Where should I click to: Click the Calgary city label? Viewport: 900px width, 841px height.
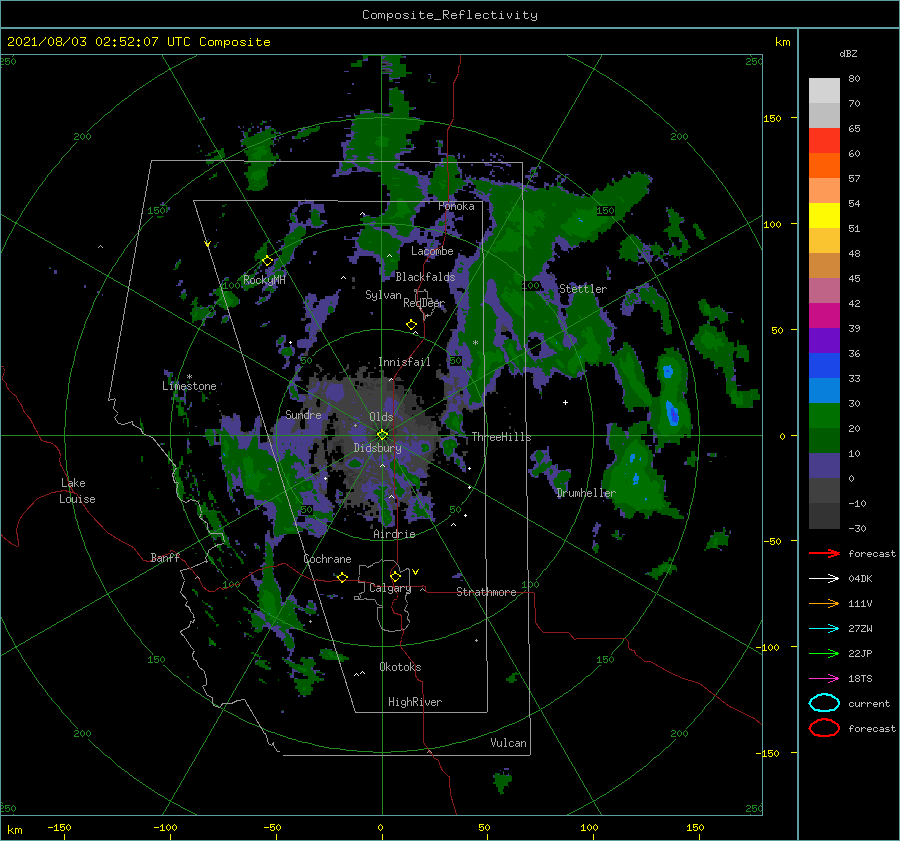click(x=390, y=588)
